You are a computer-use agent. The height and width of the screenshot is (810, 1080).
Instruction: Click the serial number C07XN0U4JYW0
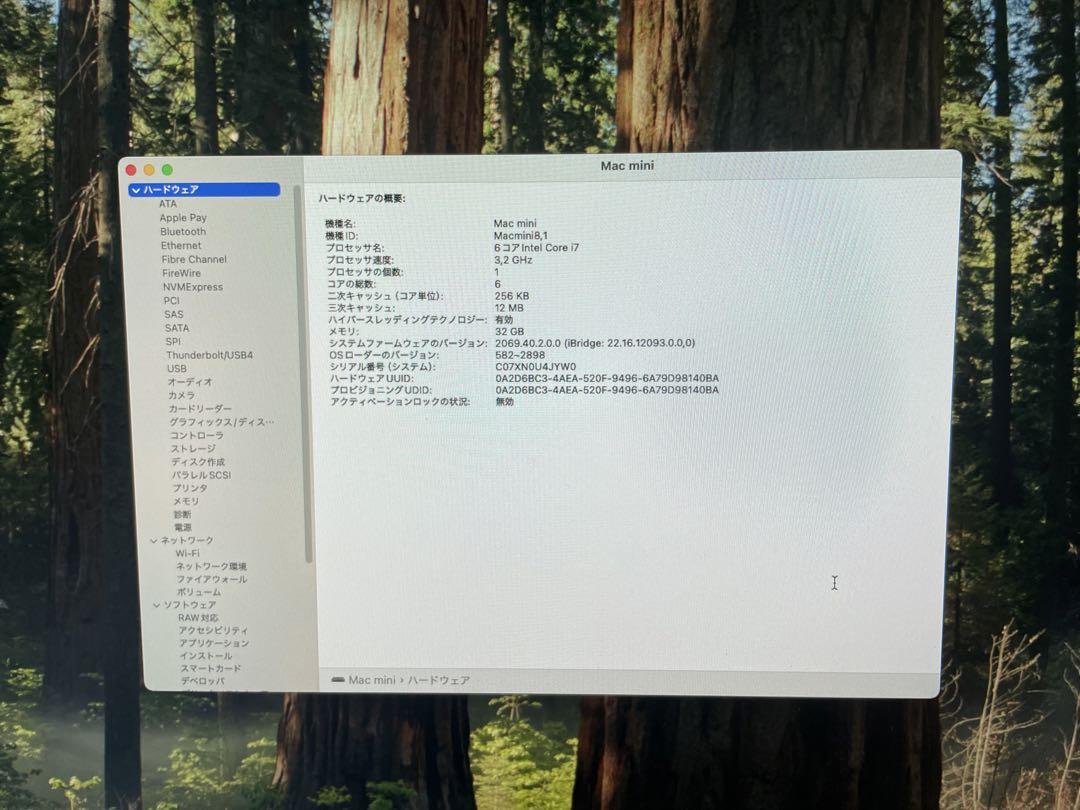(x=536, y=366)
